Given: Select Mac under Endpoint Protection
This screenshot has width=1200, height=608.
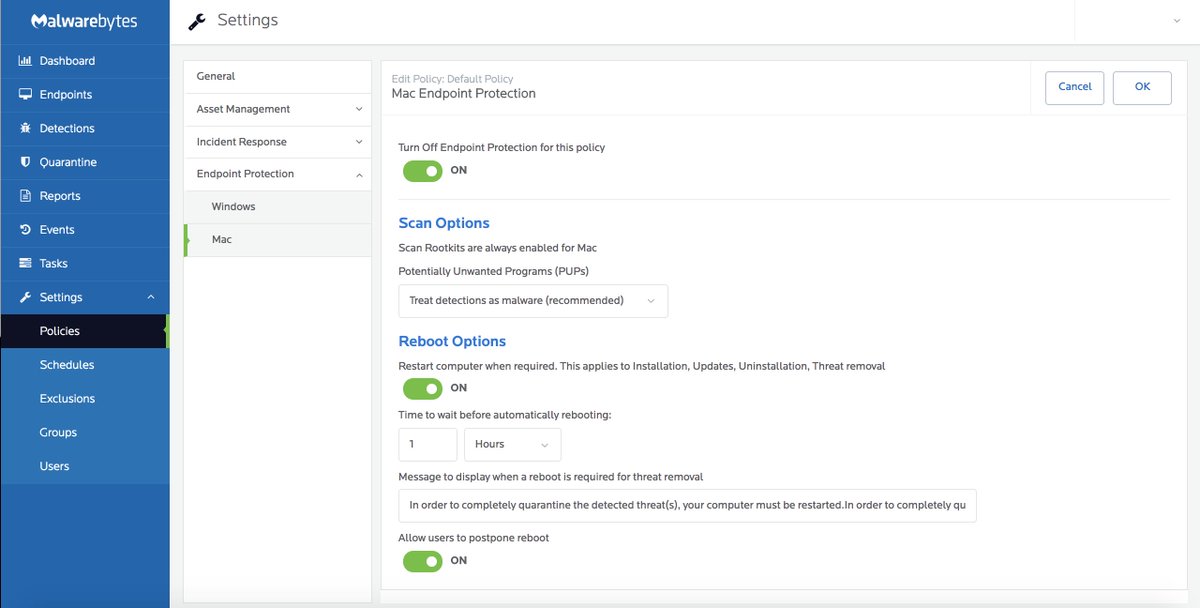Looking at the screenshot, I should click(x=277, y=240).
